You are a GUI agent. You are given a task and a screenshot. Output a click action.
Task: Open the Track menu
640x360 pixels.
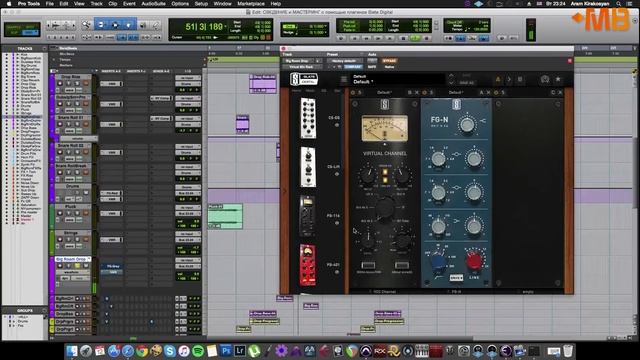point(96,4)
